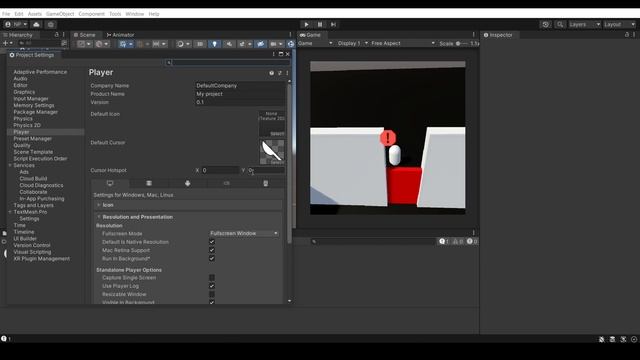The image size is (640, 360).
Task: Enable Capture Single Screen checkbox
Action: 212,278
